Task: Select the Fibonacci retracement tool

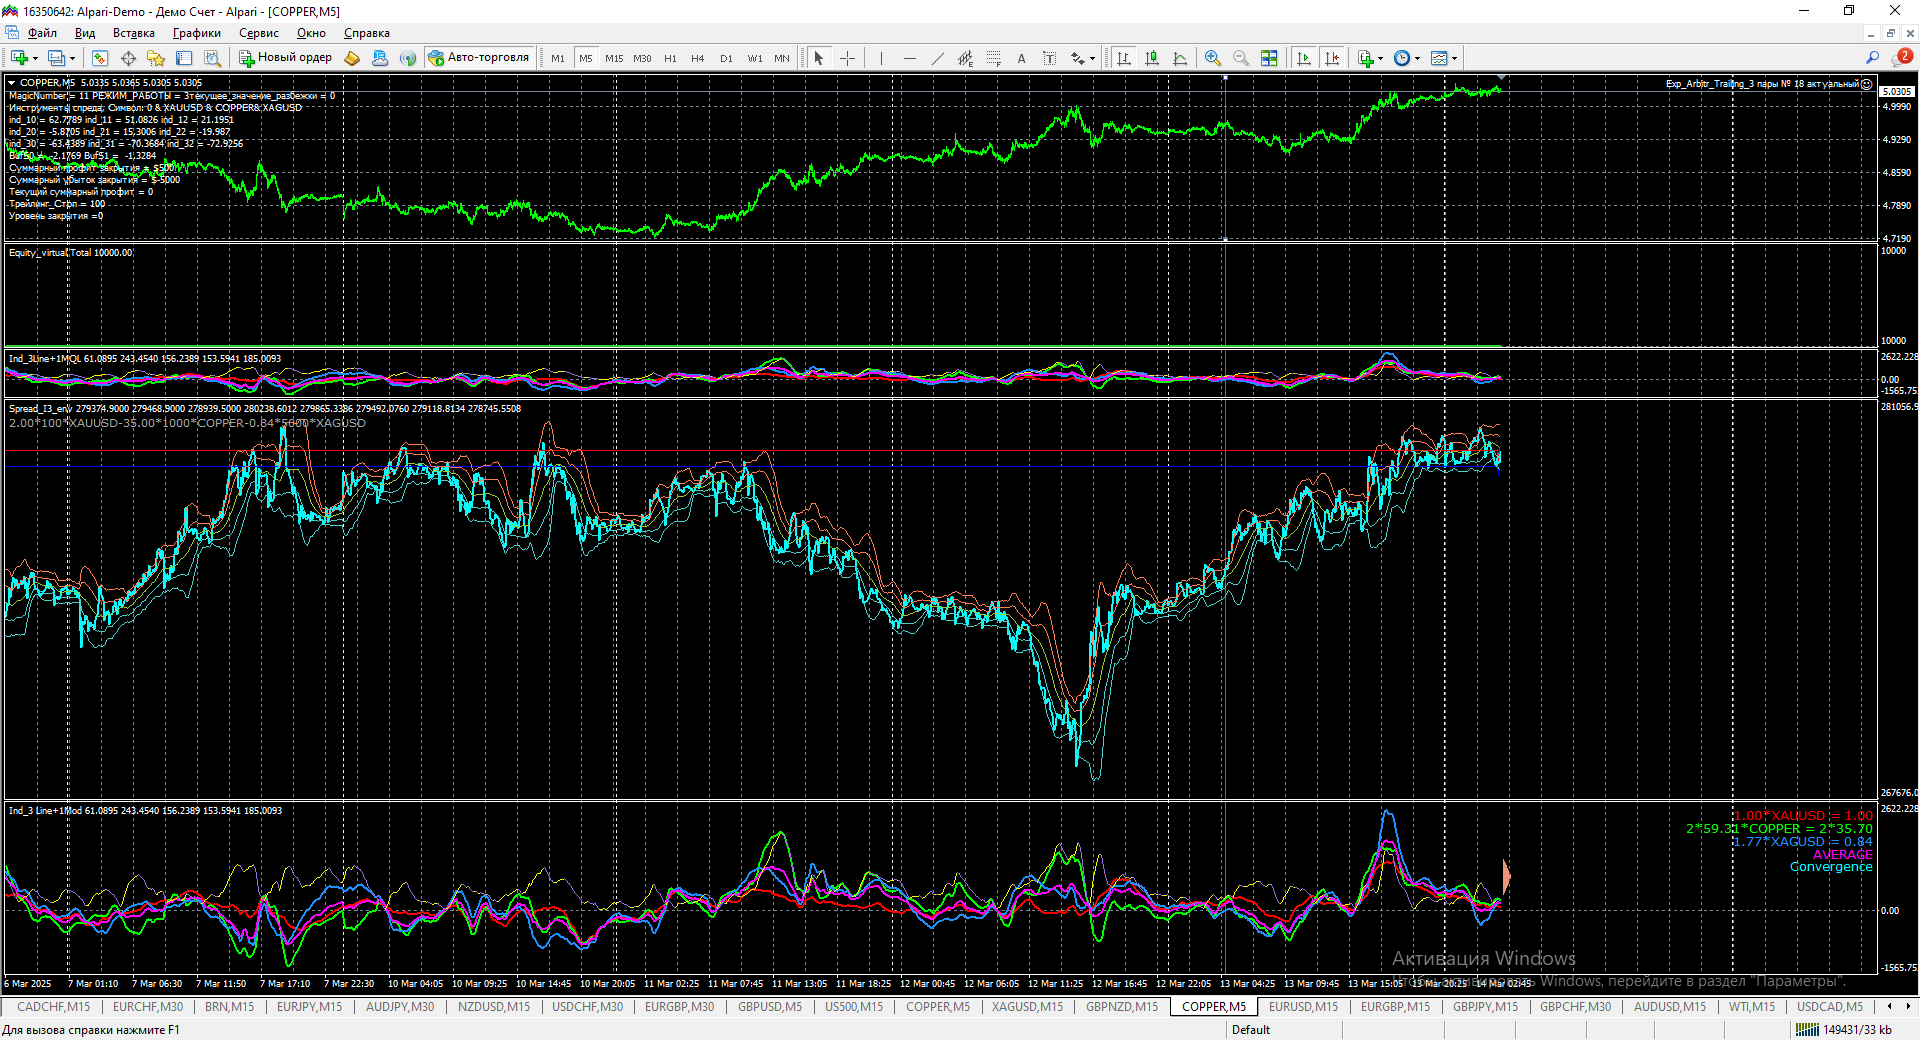Action: click(x=993, y=58)
